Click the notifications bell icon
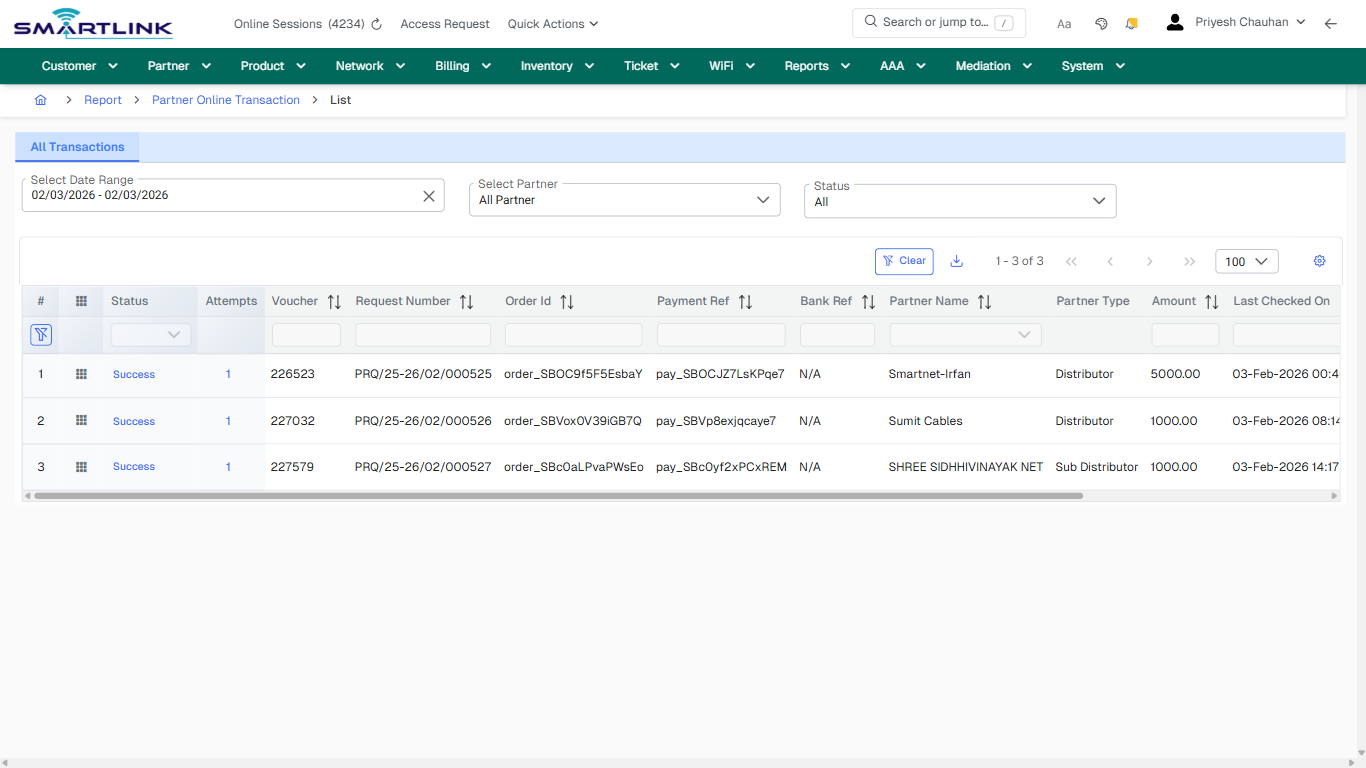Screen dimensions: 1366x768 [x=1131, y=22]
